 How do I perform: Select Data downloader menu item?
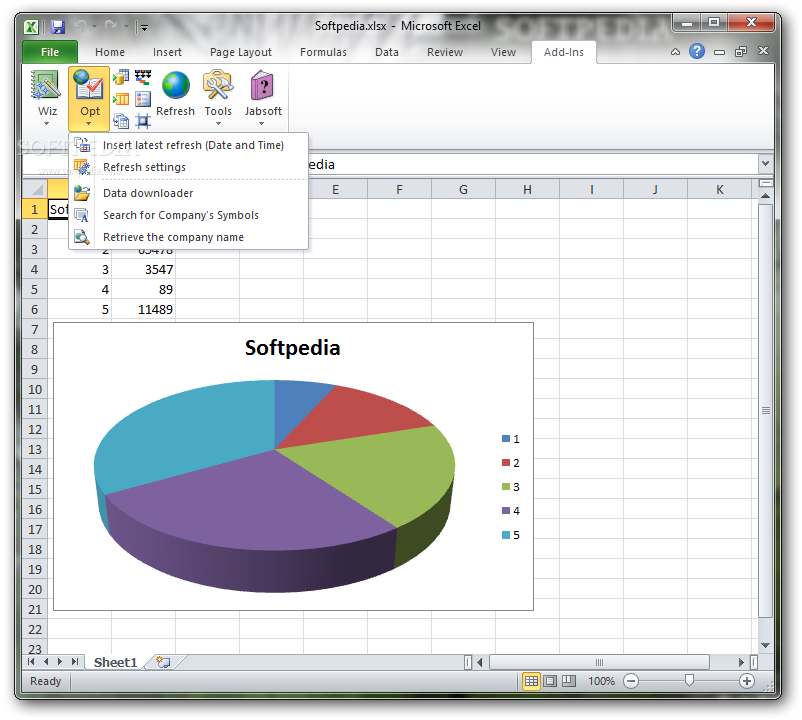pos(148,193)
